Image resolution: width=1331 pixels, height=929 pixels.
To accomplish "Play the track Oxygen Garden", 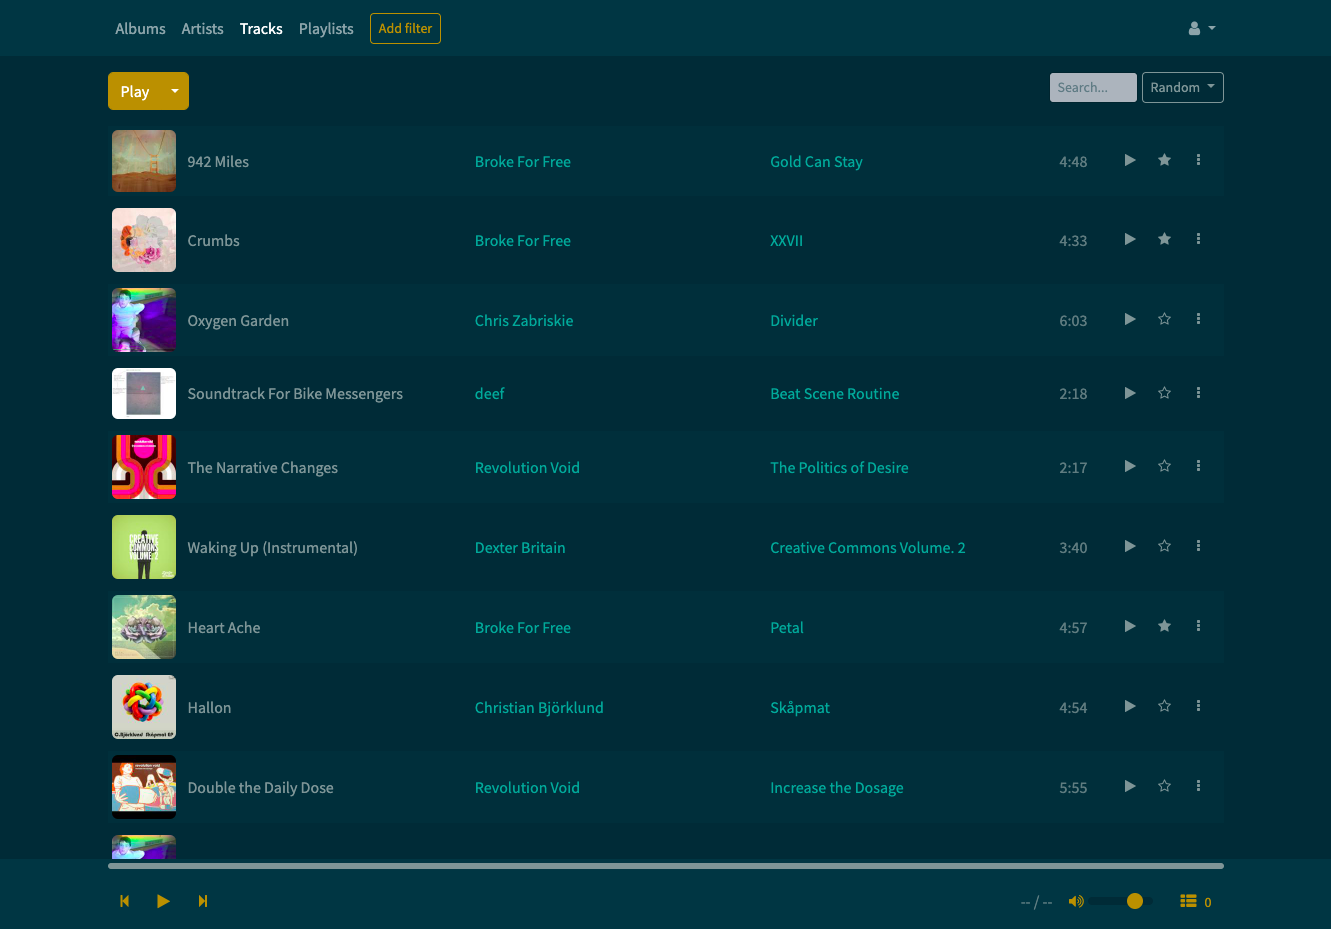I will [1130, 319].
